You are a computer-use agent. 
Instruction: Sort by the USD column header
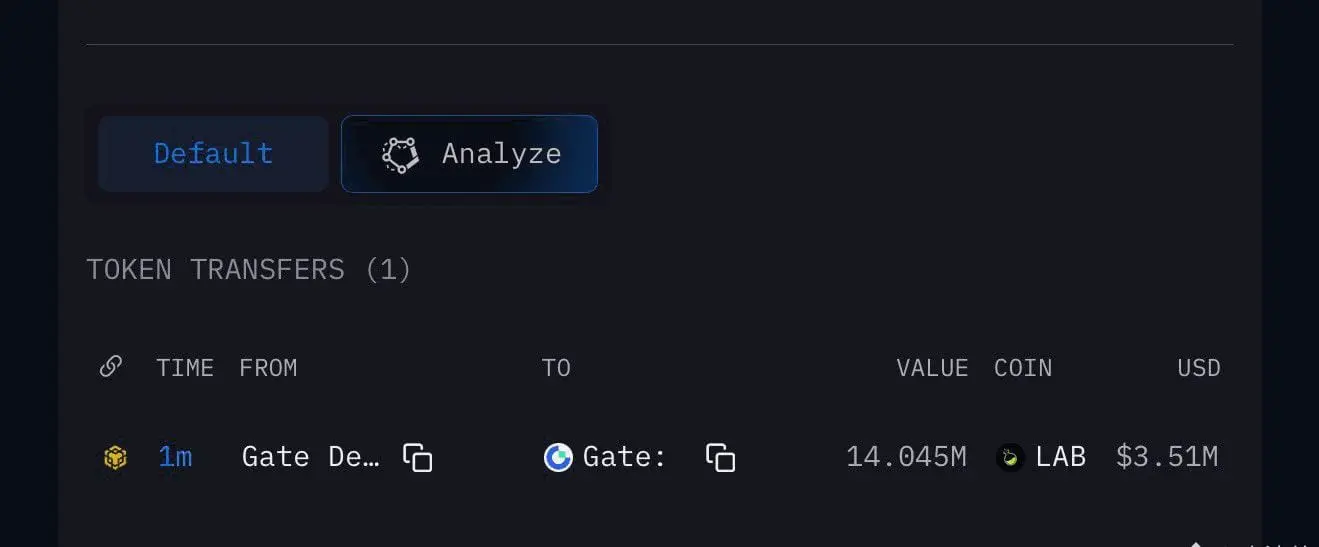pos(1199,368)
